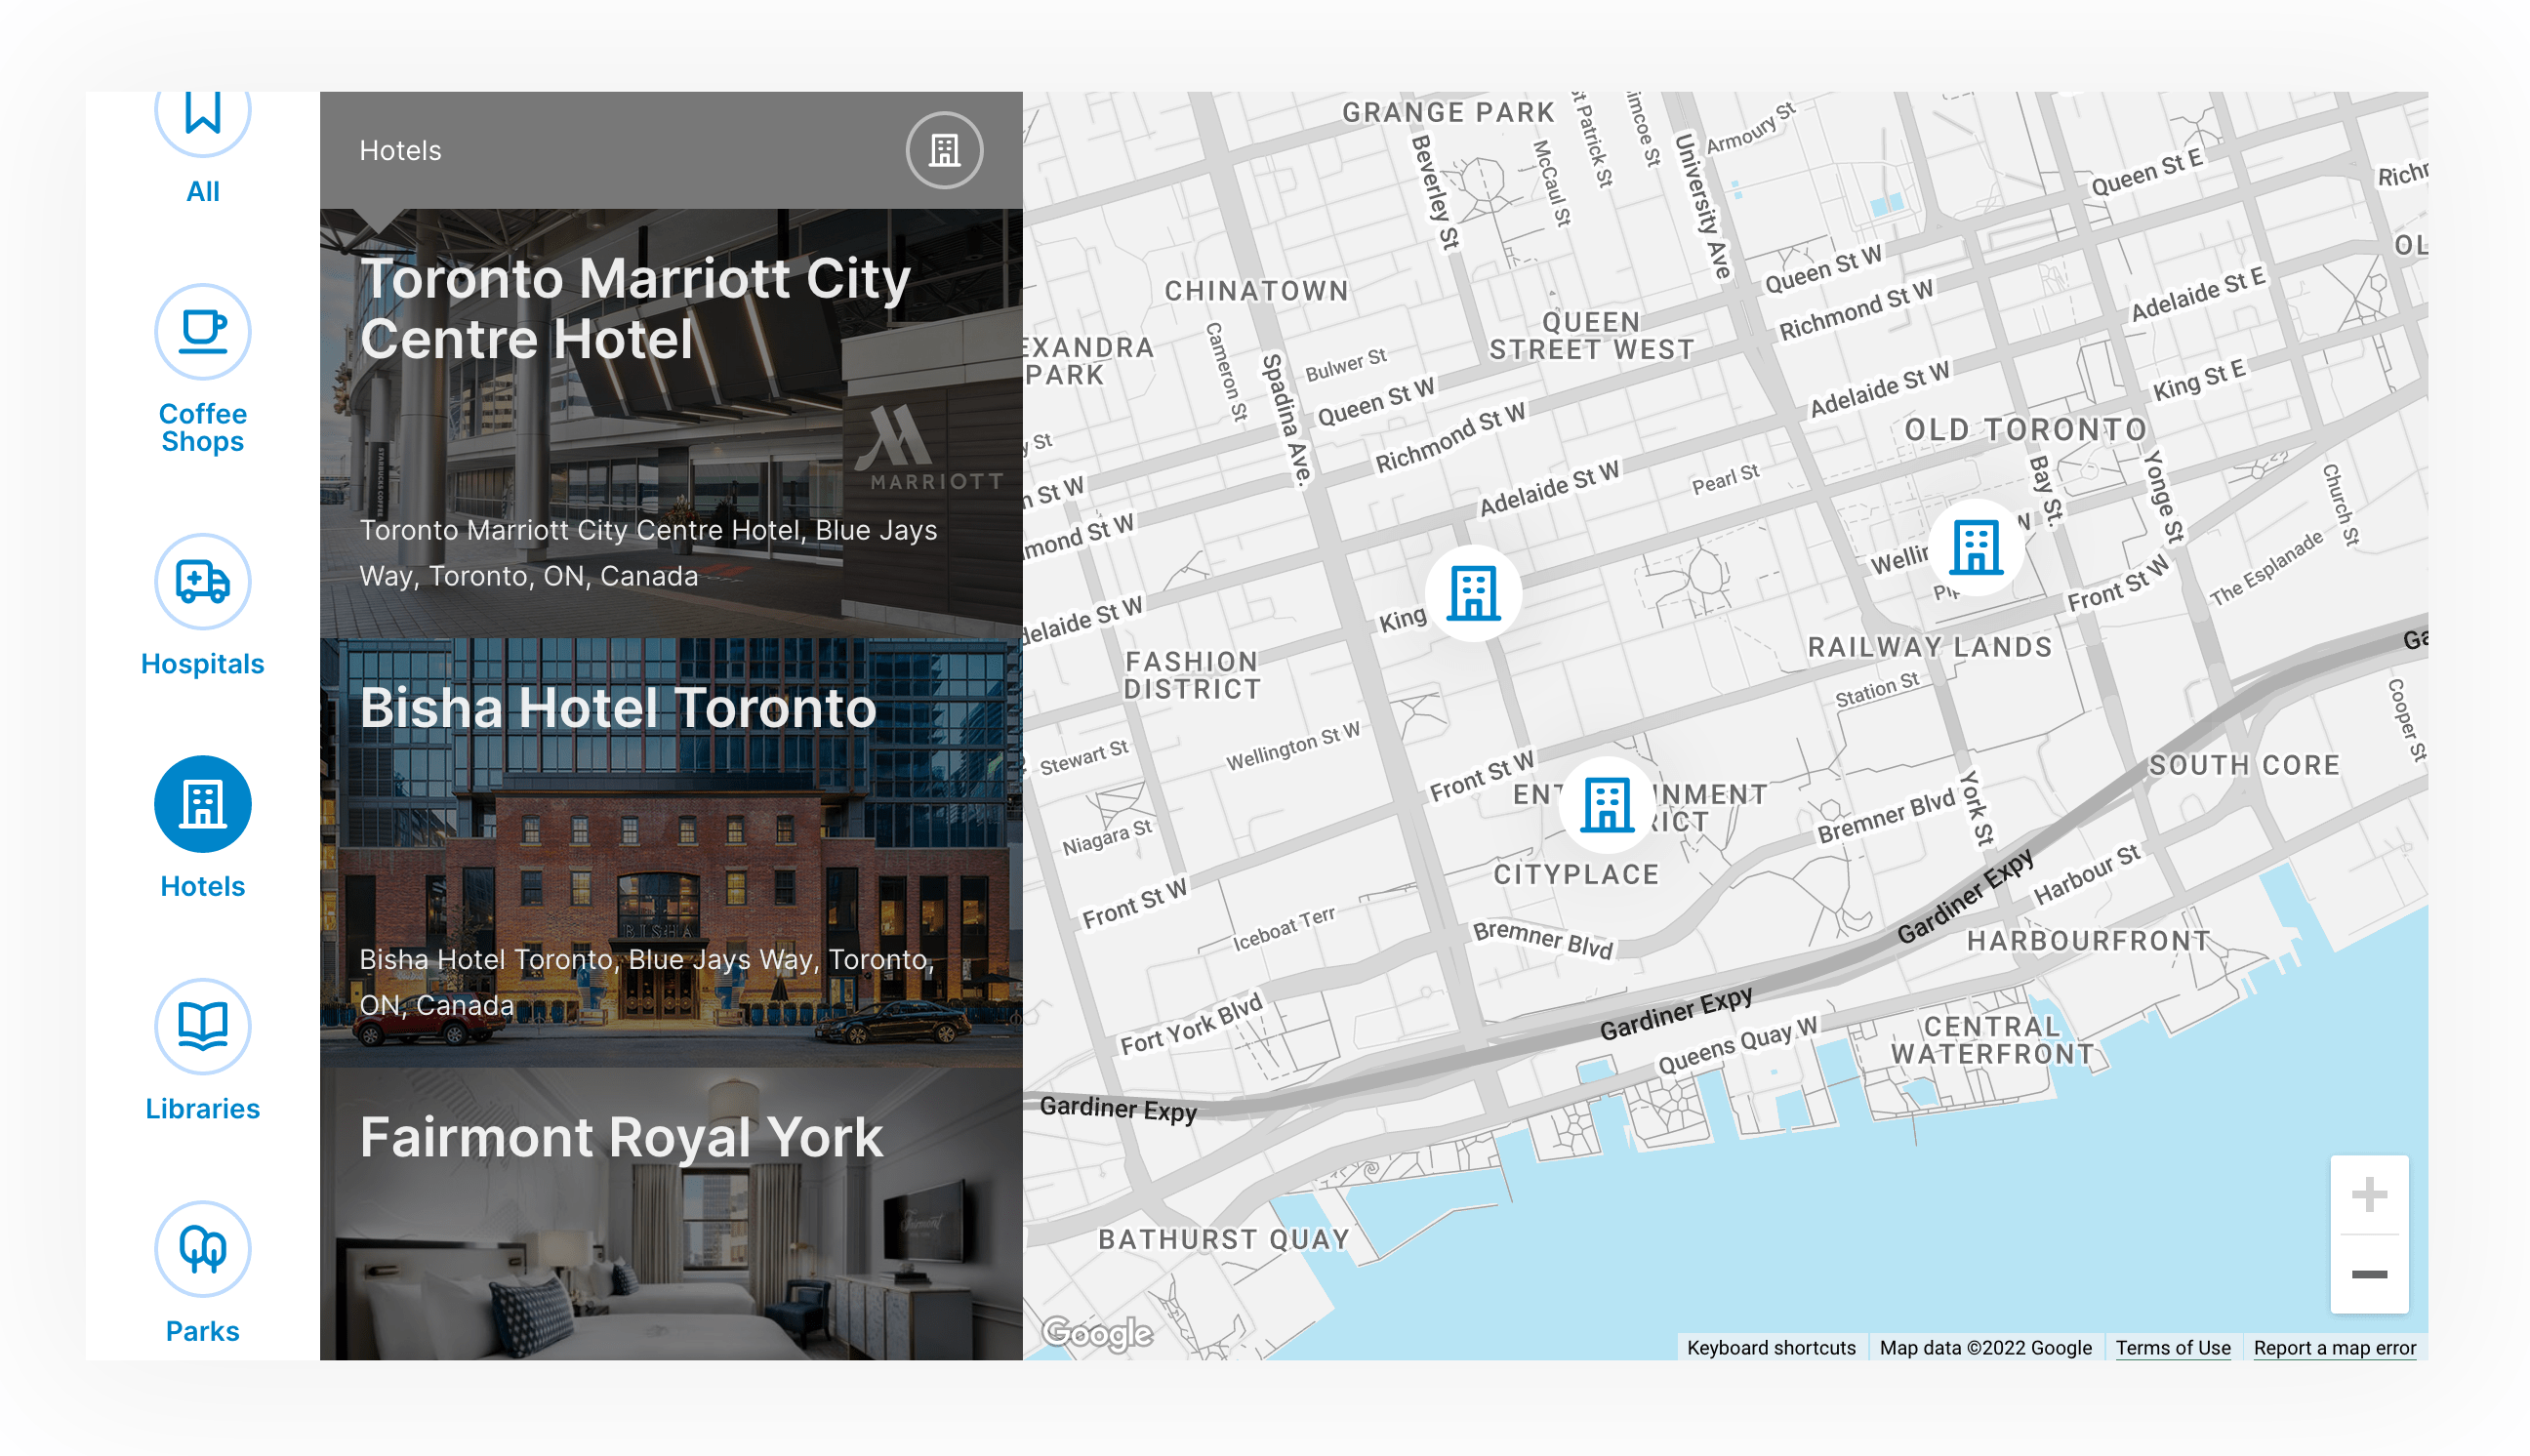Select the Coffee Shops cup icon
The width and height of the screenshot is (2530, 1456).
(202, 331)
